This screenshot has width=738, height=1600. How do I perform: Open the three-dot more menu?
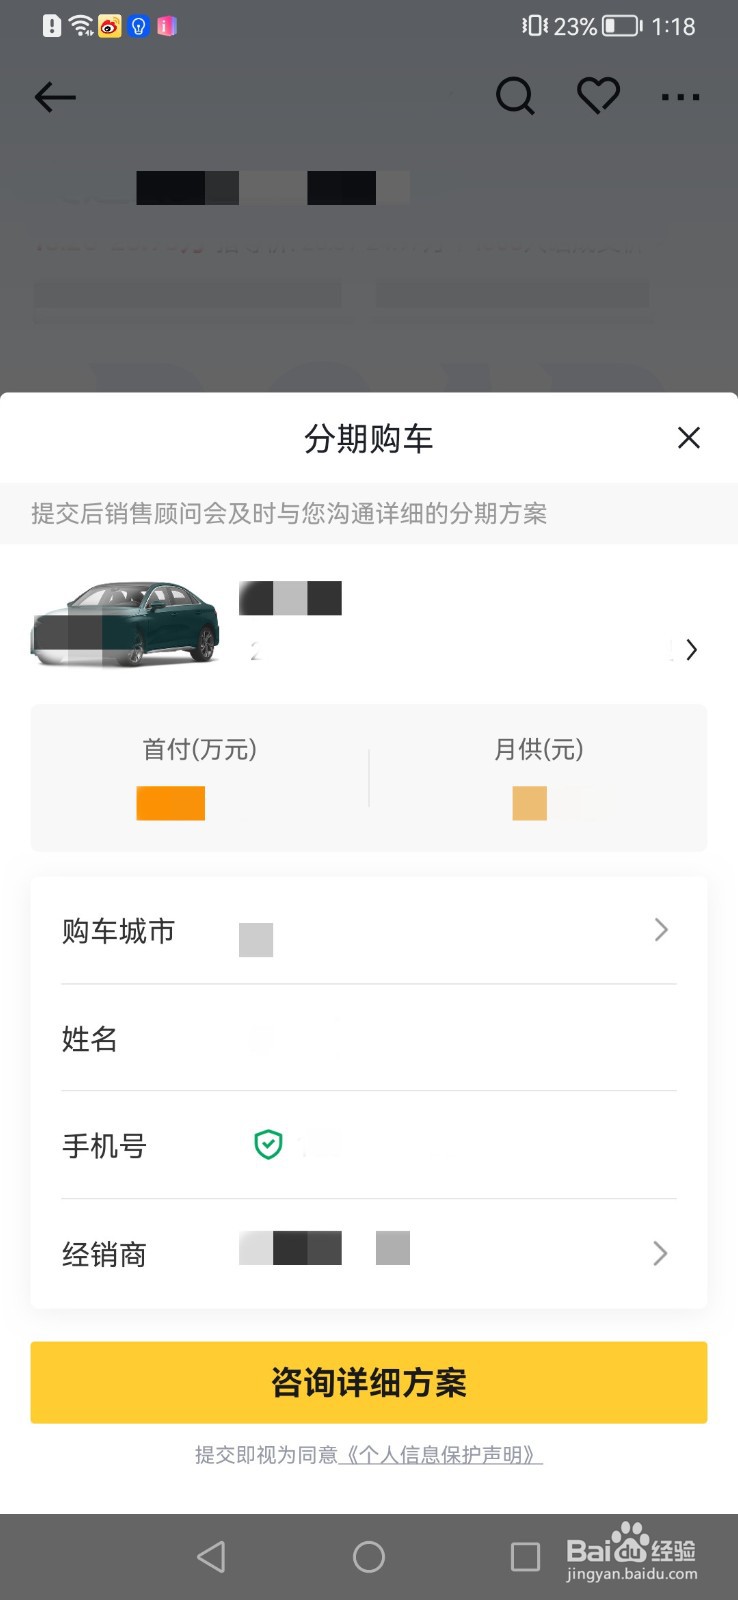[680, 97]
